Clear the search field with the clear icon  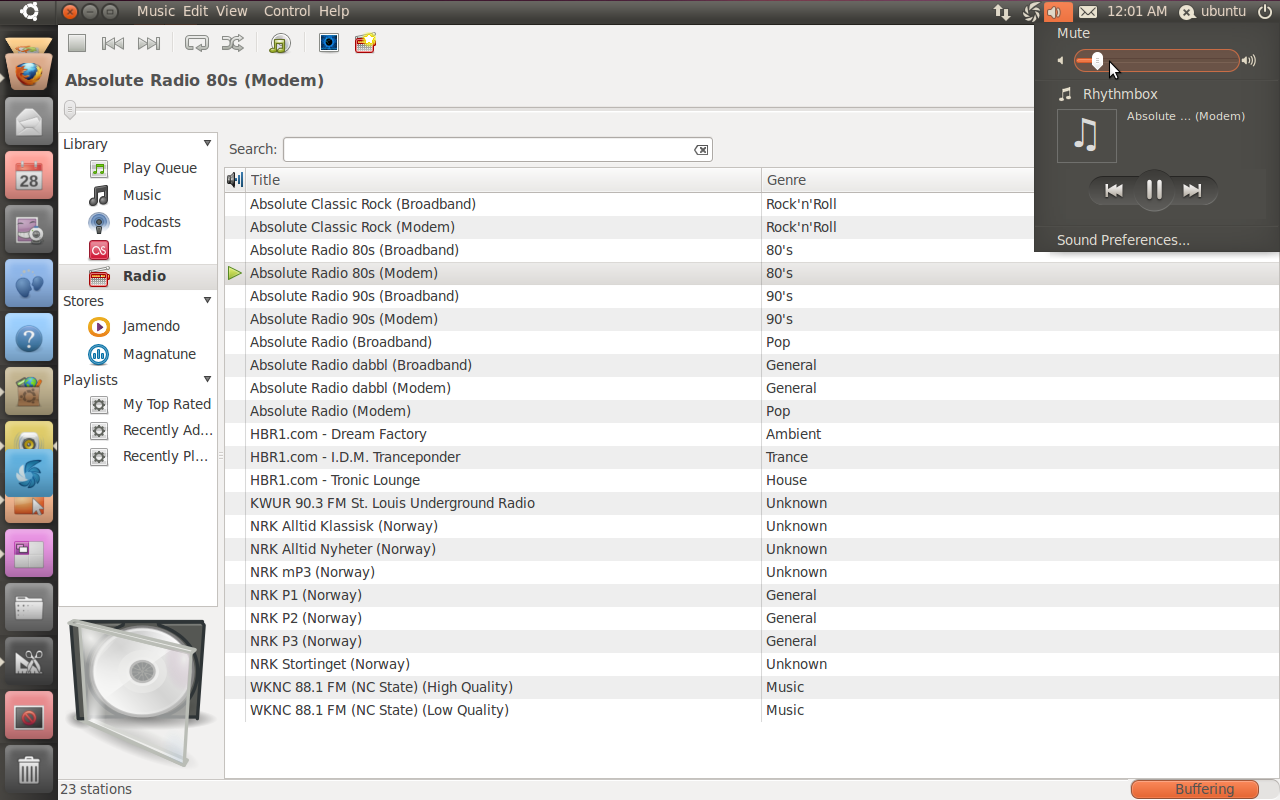[702, 150]
